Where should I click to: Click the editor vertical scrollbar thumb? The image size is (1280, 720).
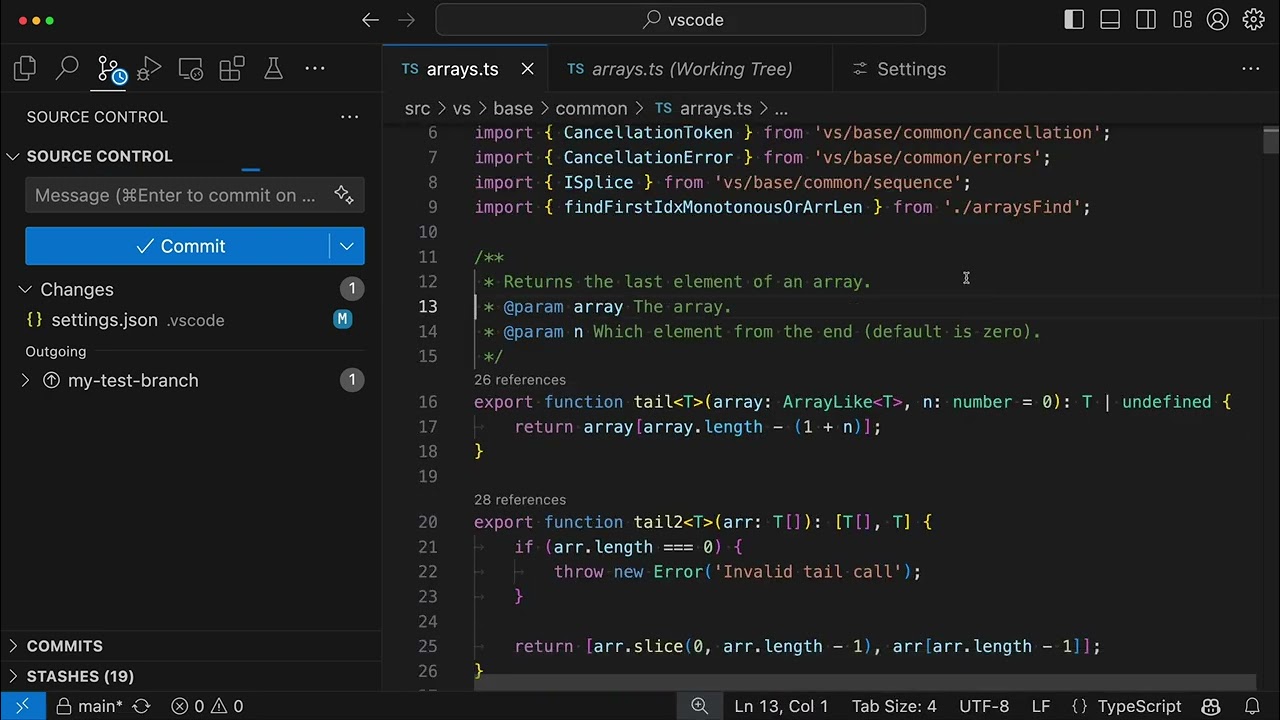pyautogui.click(x=1270, y=140)
